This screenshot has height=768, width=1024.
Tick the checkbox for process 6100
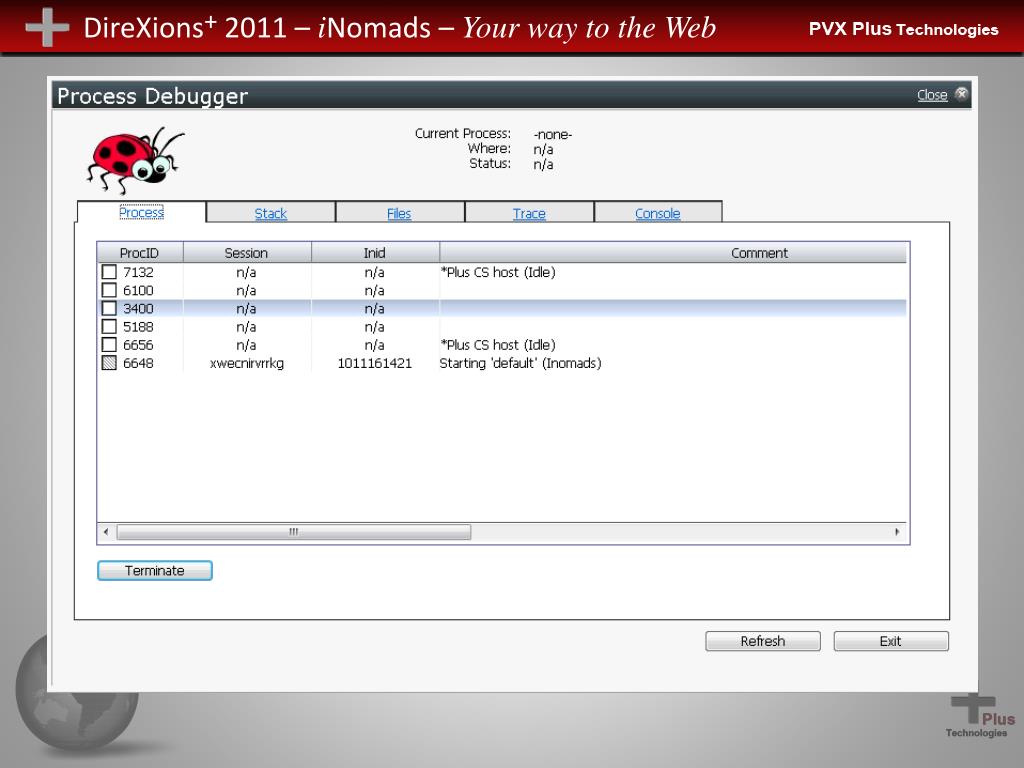click(x=109, y=290)
